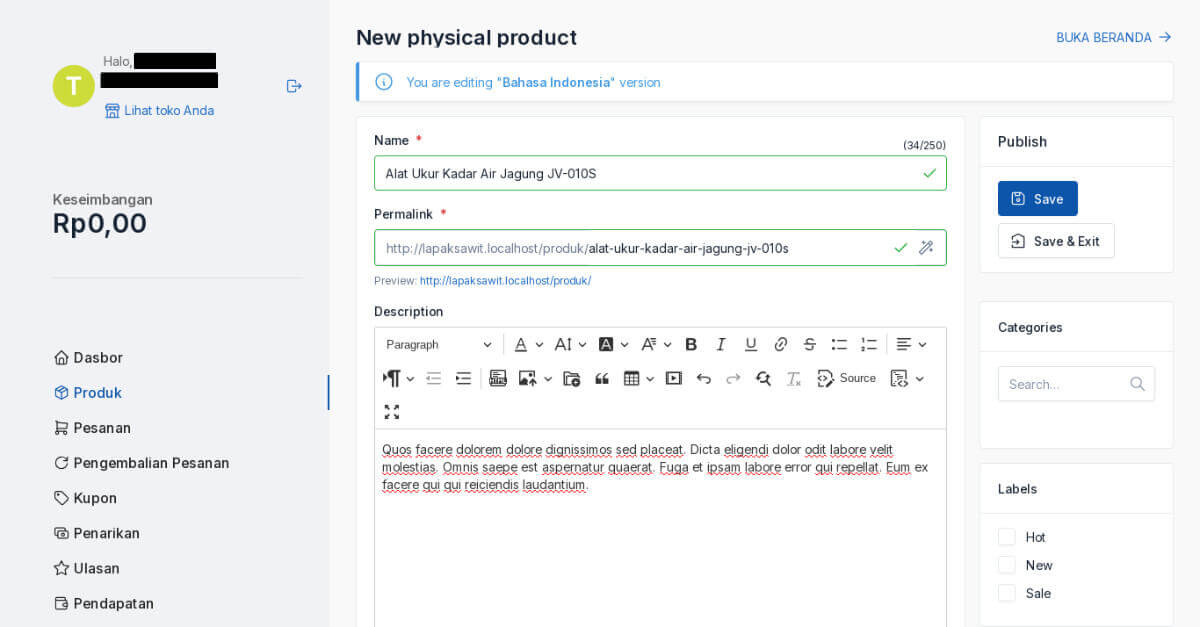Enter fullscreen editor mode

coord(392,412)
